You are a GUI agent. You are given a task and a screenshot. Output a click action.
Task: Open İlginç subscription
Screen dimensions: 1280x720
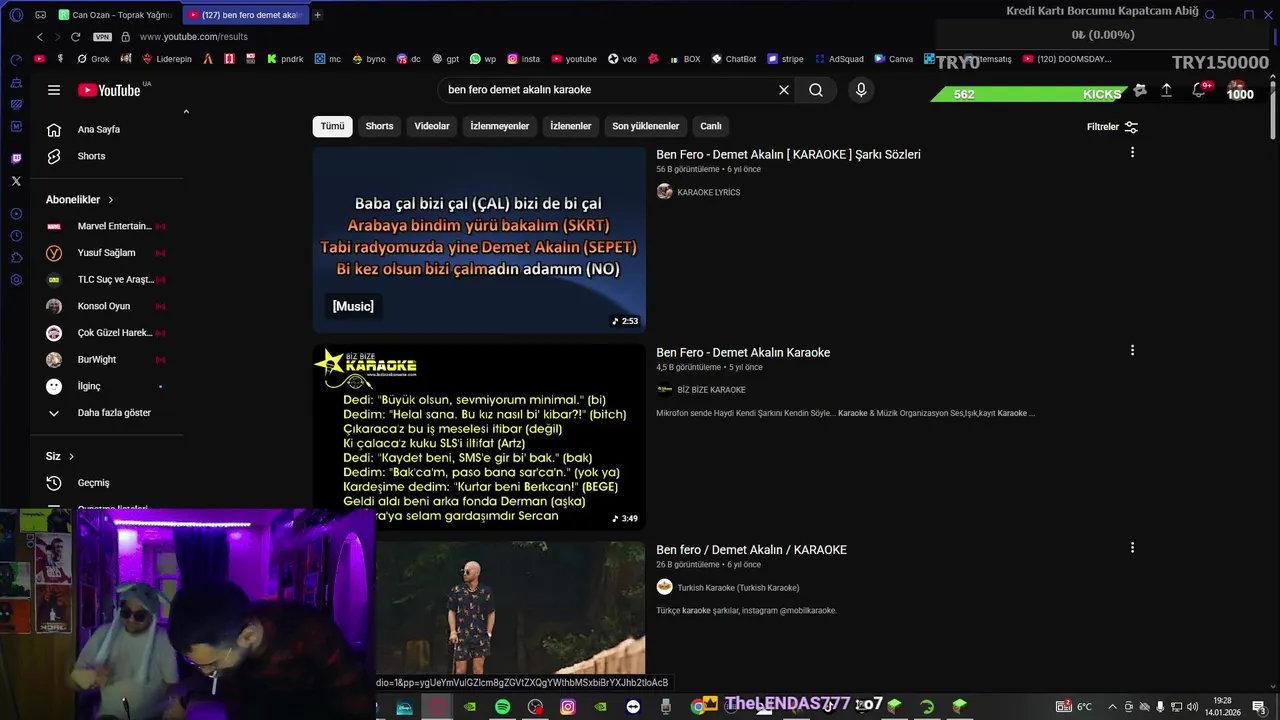point(106,386)
